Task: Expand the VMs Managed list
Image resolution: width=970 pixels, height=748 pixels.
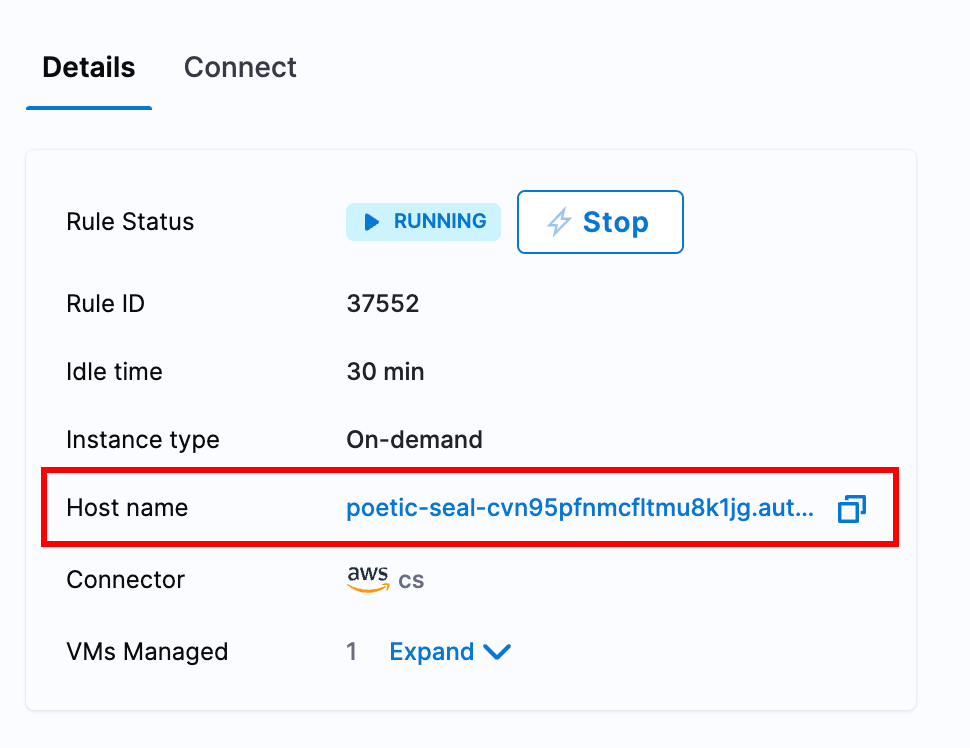Action: click(432, 652)
